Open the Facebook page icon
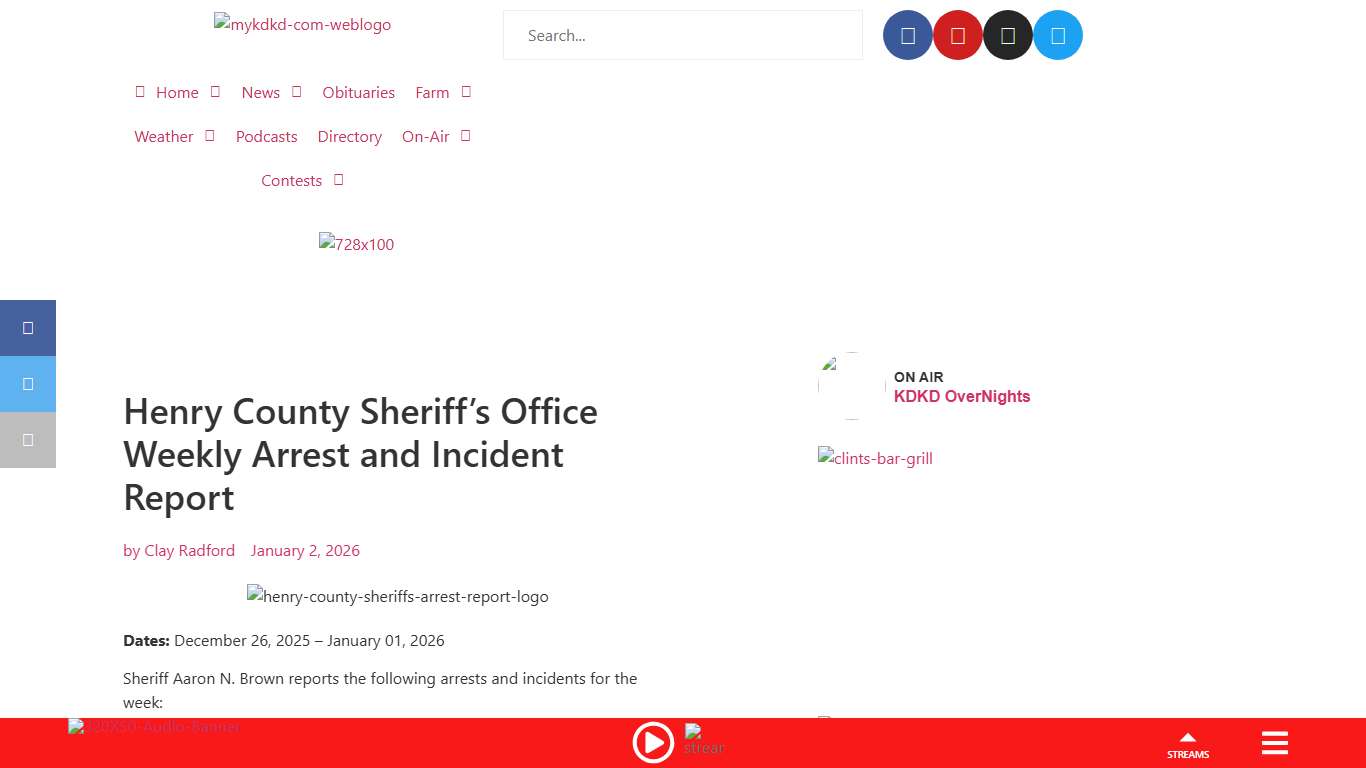The image size is (1366, 768). (907, 34)
